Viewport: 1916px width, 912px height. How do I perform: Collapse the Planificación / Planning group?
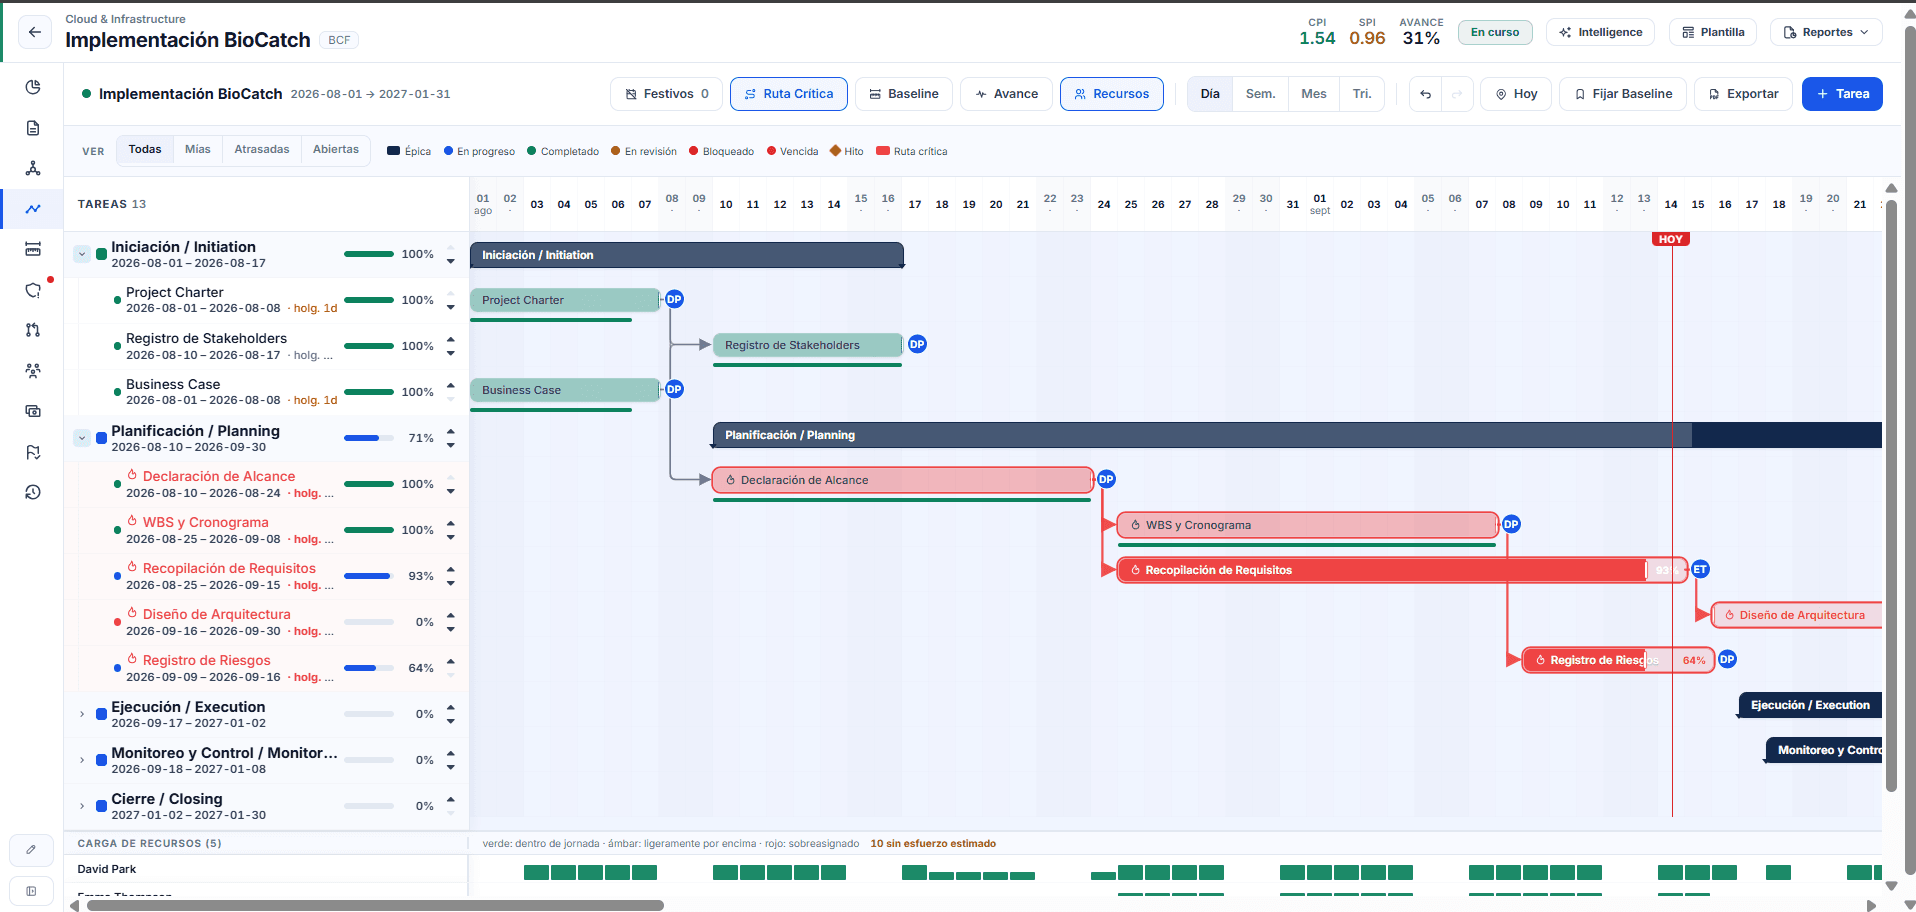tap(82, 438)
